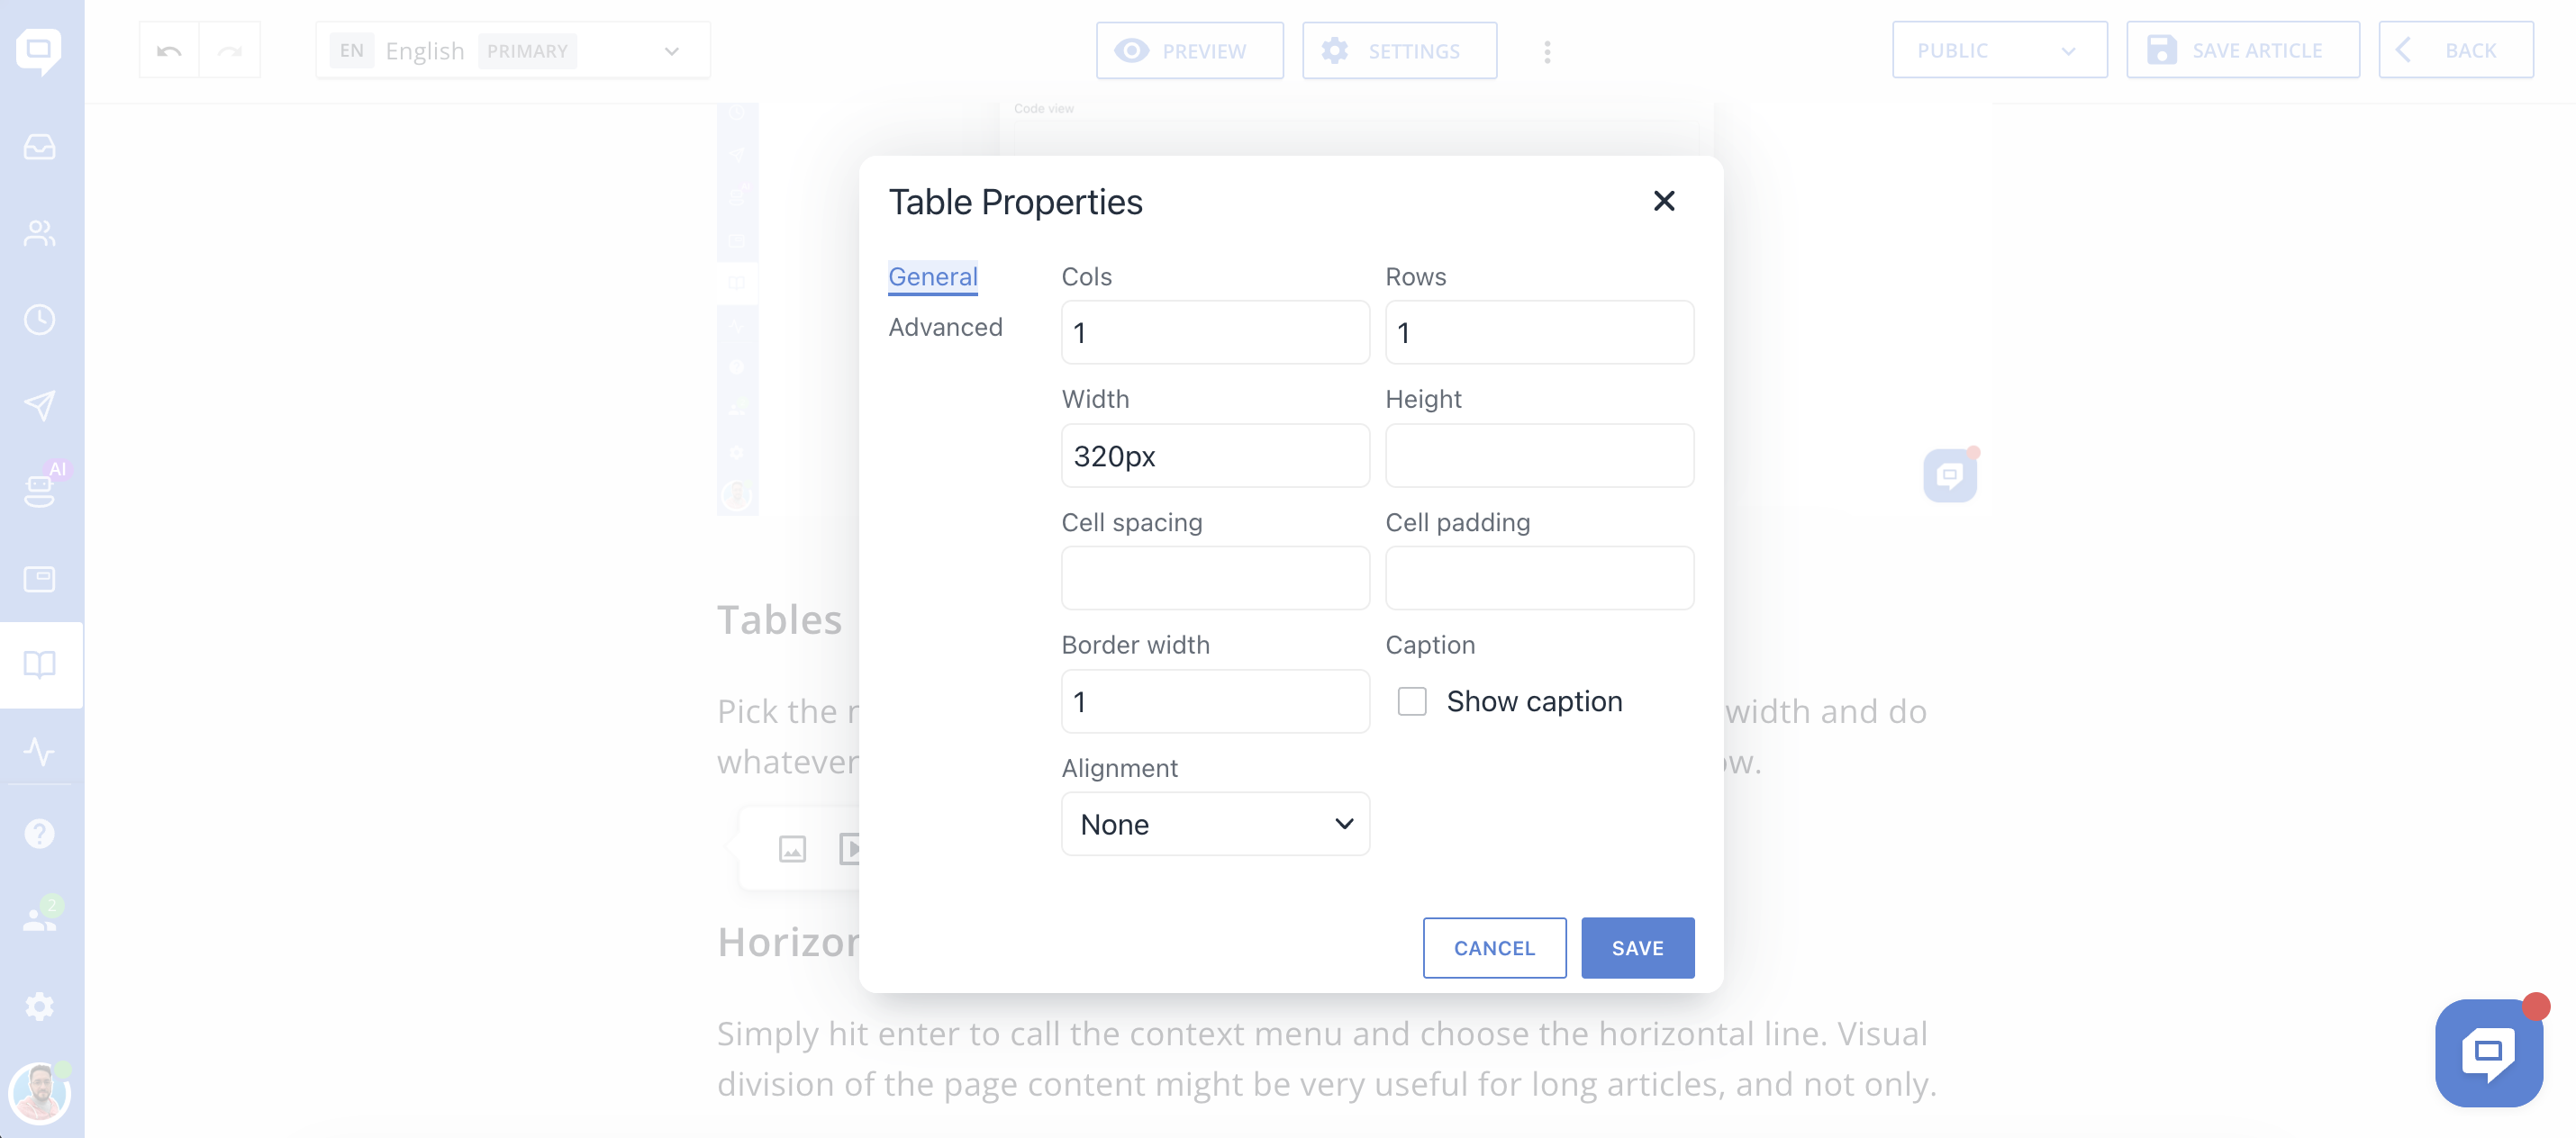This screenshot has height=1138, width=2576.
Task: Open the inbox icon in sidebar
Action: pyautogui.click(x=40, y=148)
